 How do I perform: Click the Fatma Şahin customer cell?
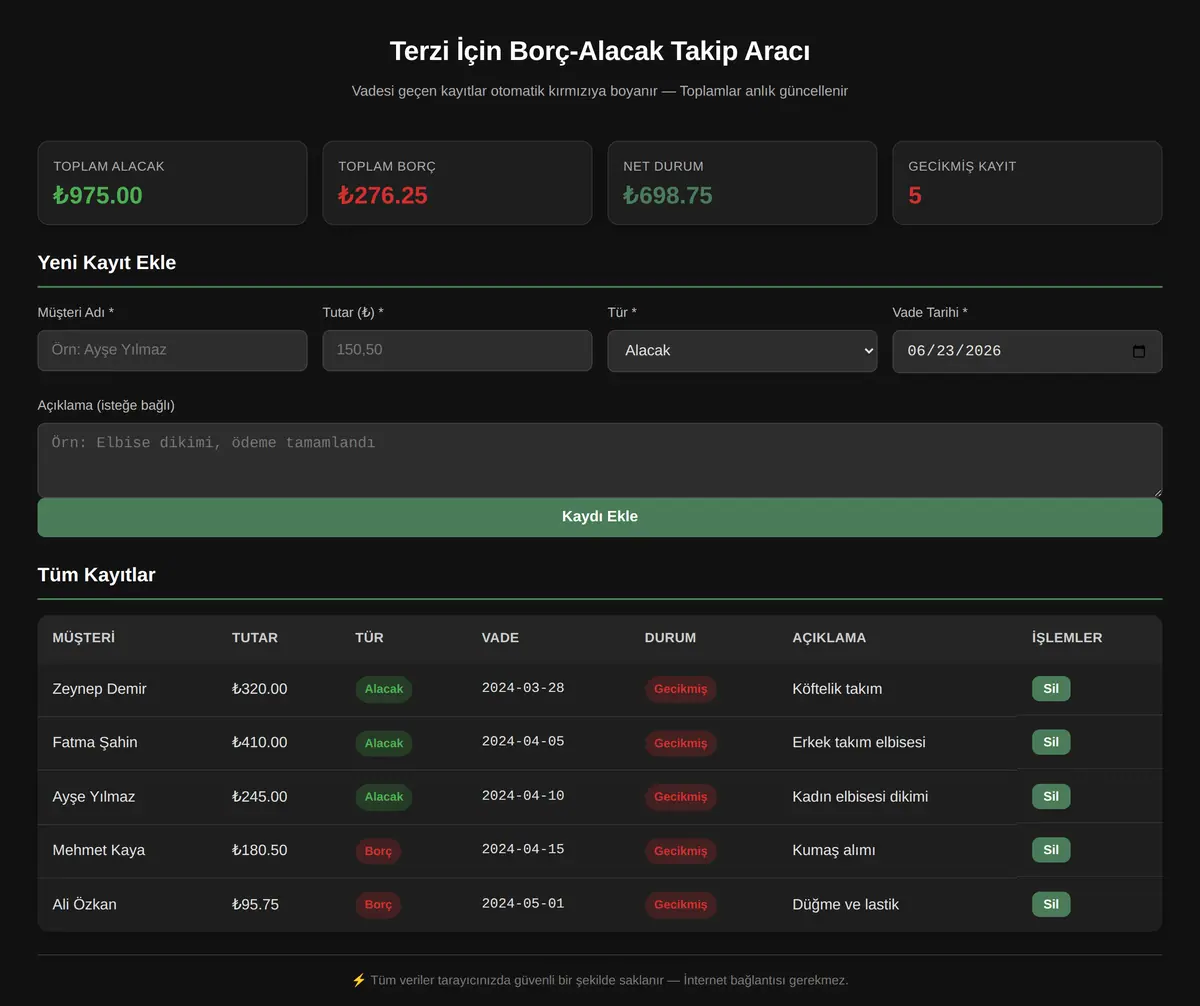[x=95, y=743]
